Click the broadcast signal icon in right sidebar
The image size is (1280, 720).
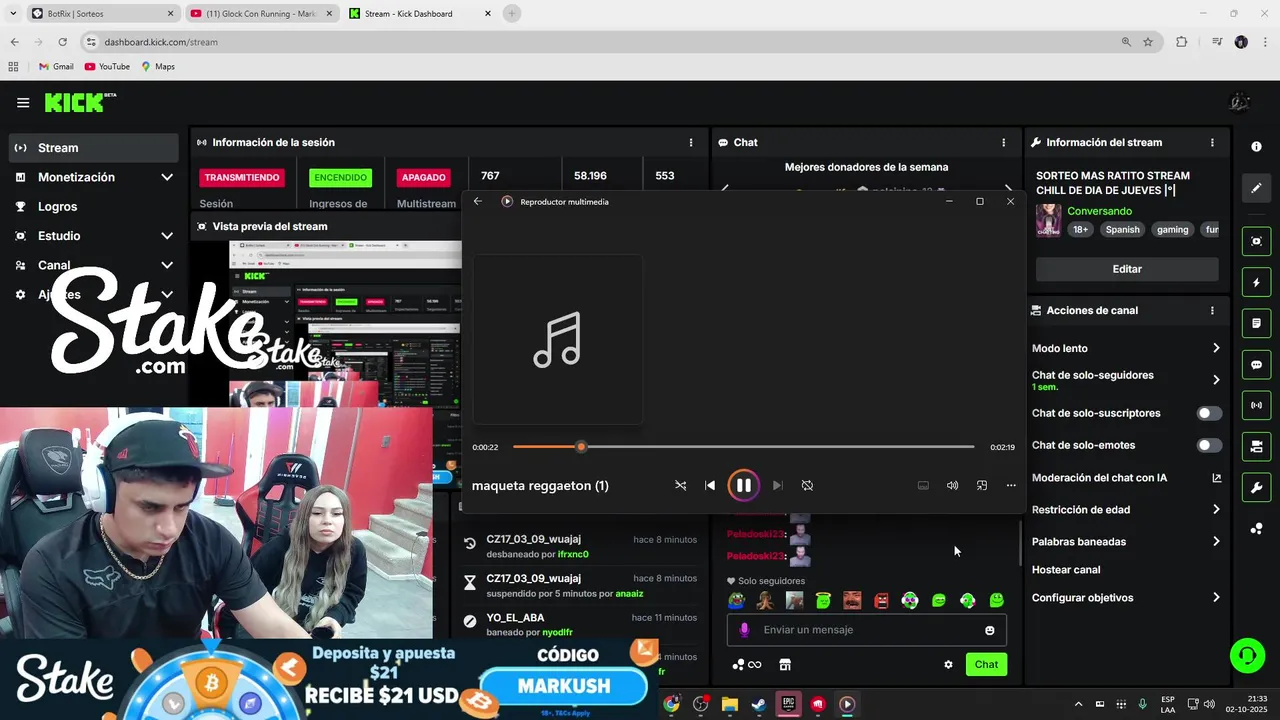click(x=1256, y=405)
